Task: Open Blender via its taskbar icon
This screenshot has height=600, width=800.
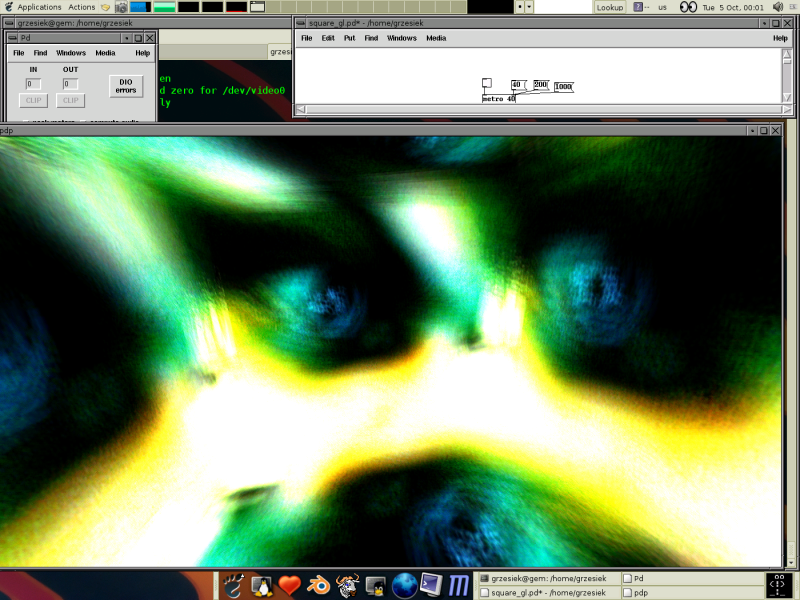Action: 320,584
